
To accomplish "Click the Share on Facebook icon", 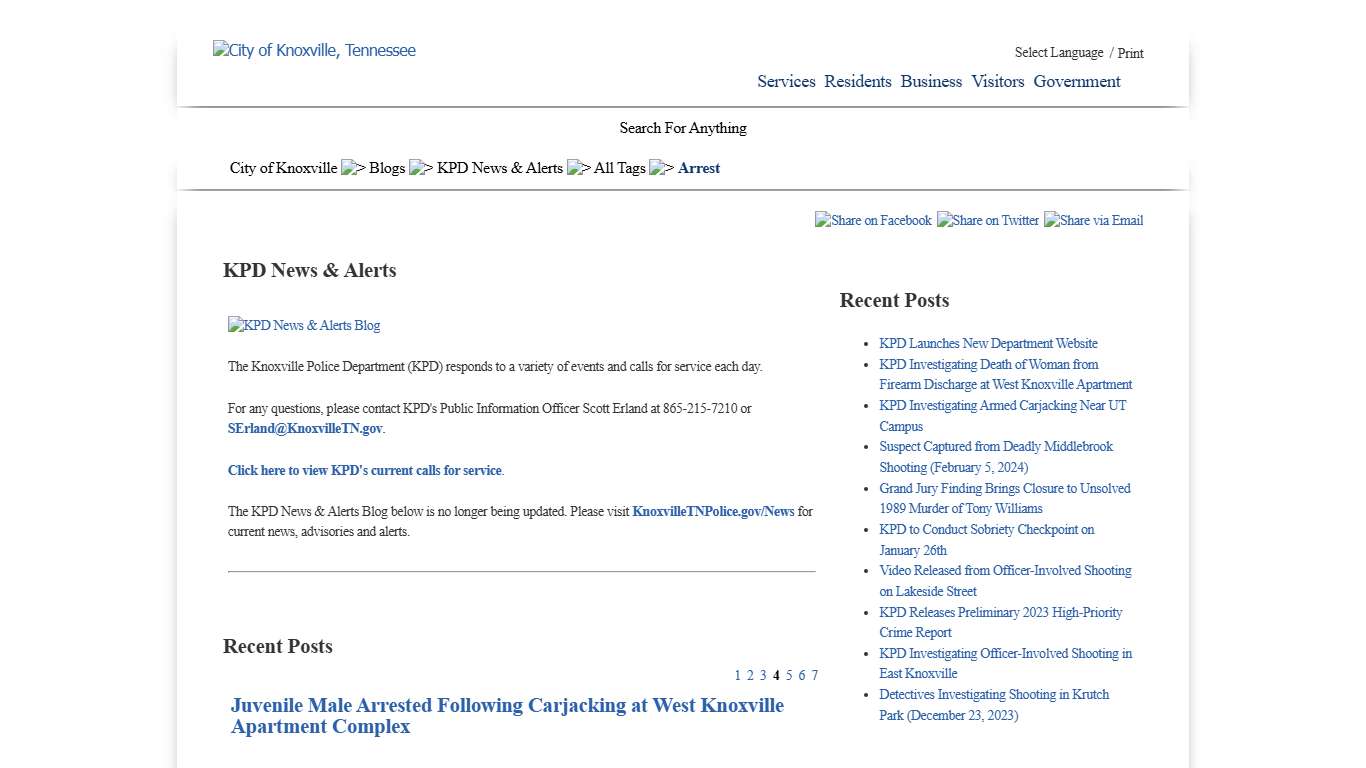I will coord(872,221).
